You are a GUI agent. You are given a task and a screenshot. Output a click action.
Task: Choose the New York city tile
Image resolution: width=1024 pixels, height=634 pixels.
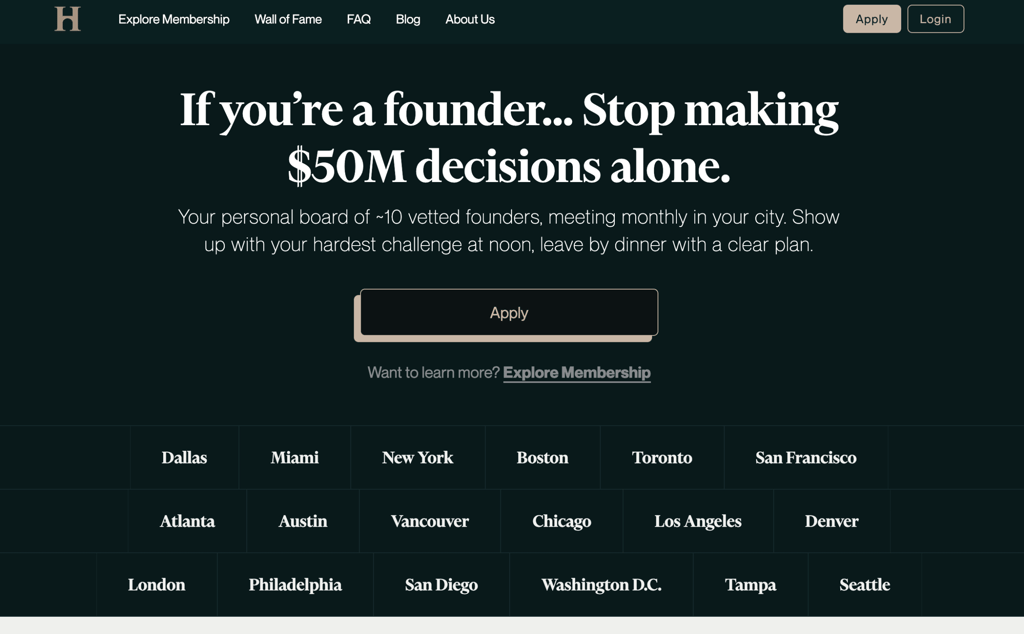417,457
